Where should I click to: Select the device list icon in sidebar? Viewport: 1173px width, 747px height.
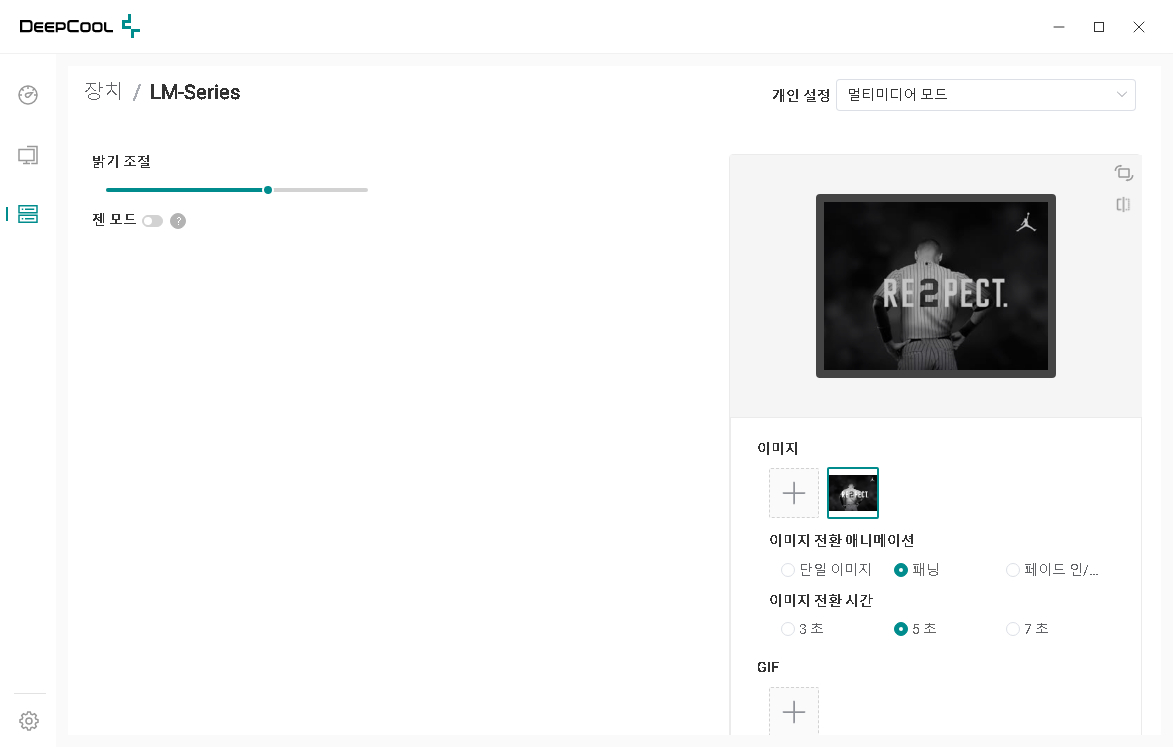pos(28,214)
